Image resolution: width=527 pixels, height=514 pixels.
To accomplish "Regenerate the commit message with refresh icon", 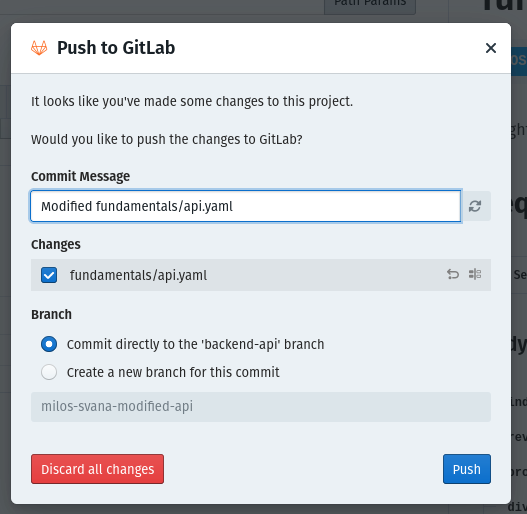I will point(475,206).
